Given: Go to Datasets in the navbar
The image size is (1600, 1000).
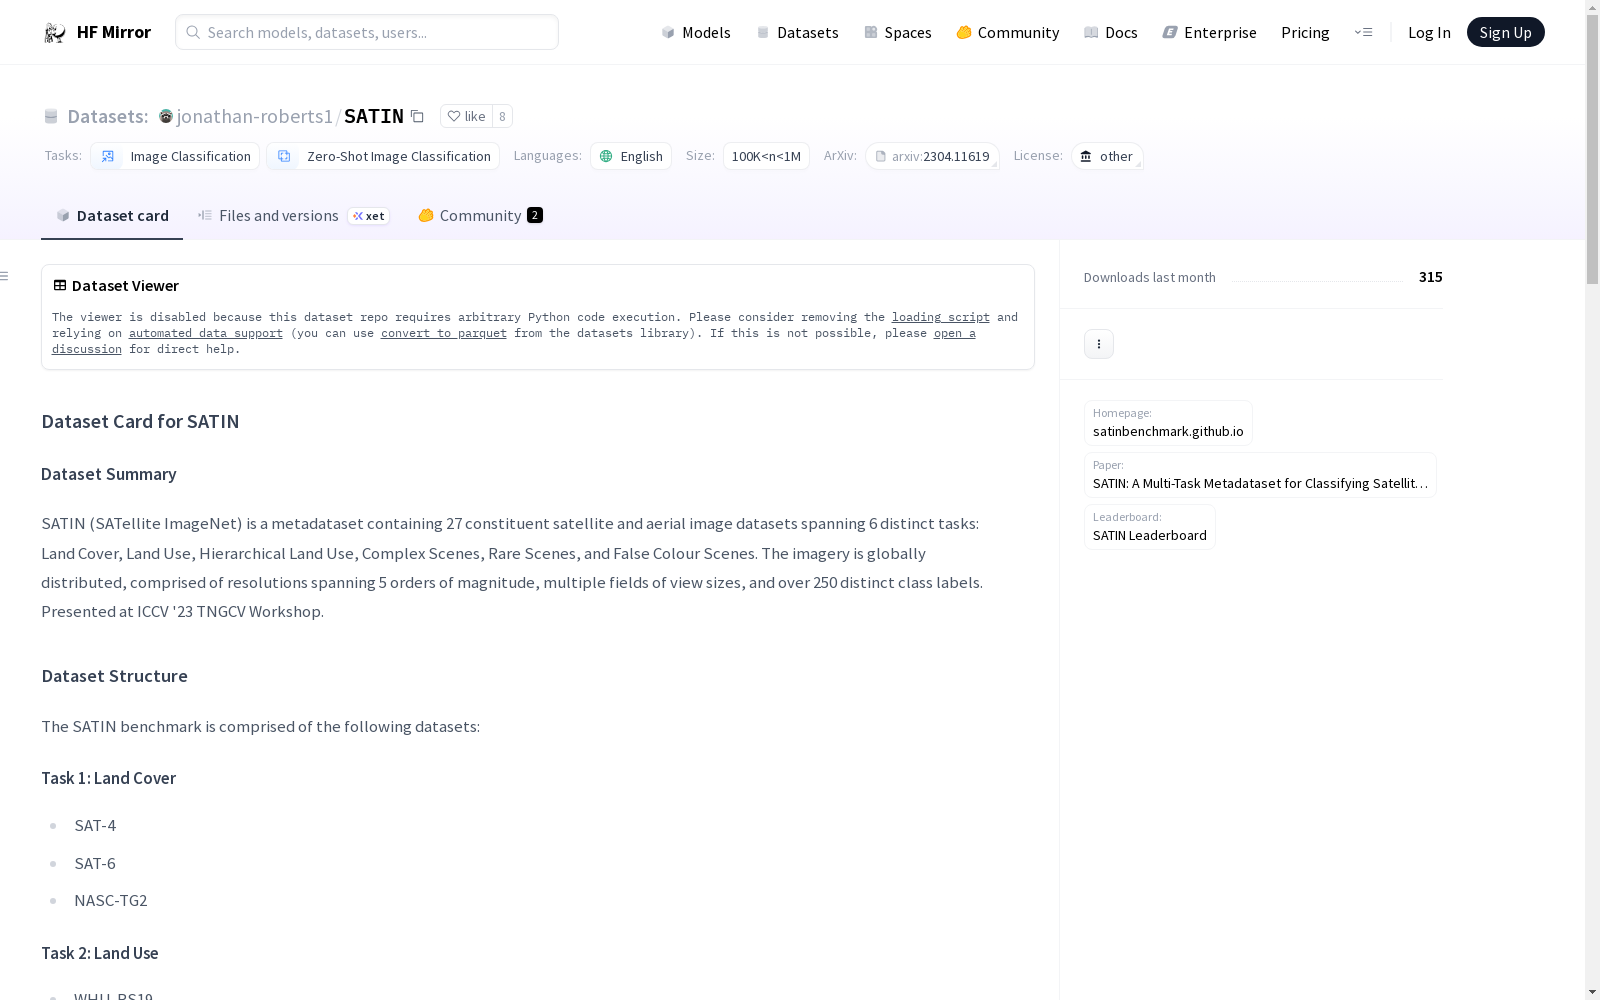Looking at the screenshot, I should pyautogui.click(x=797, y=32).
